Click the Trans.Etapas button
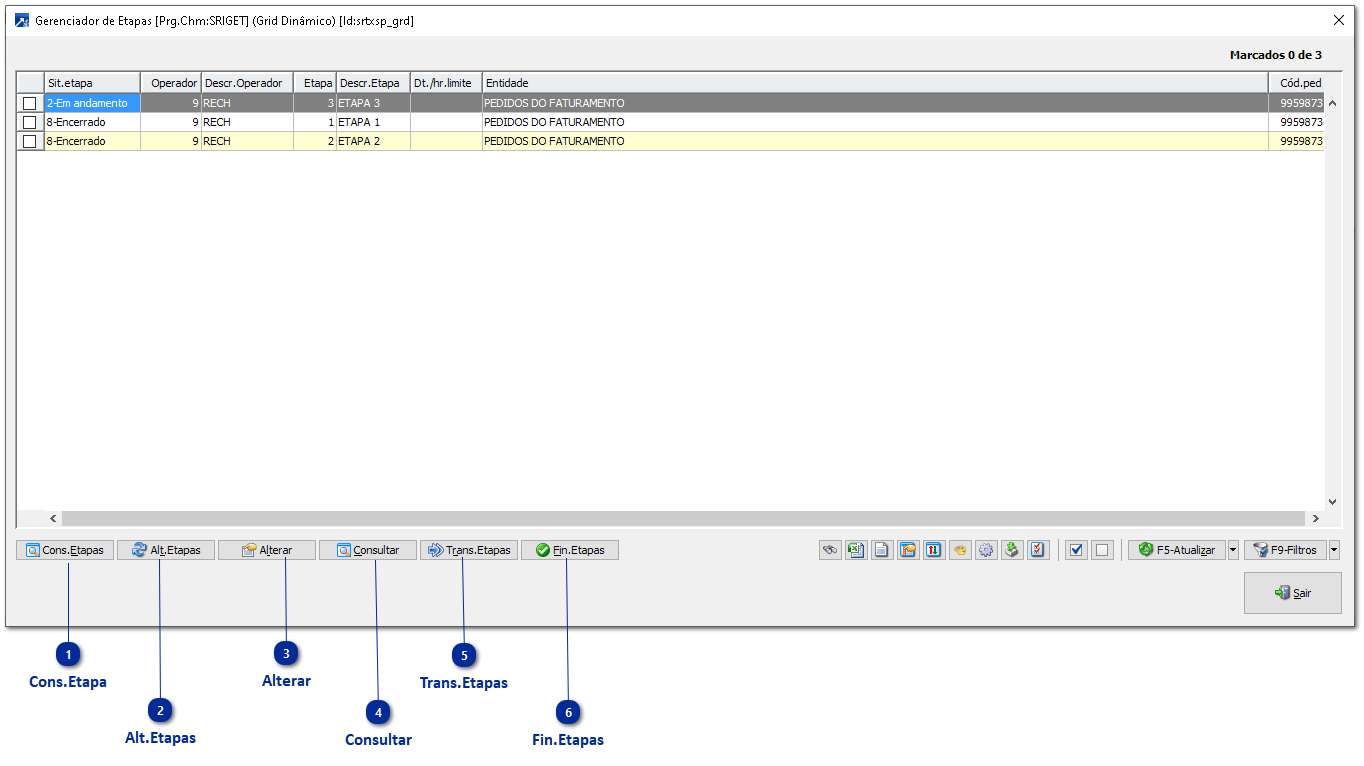The width and height of the screenshot is (1364, 766). pos(469,550)
